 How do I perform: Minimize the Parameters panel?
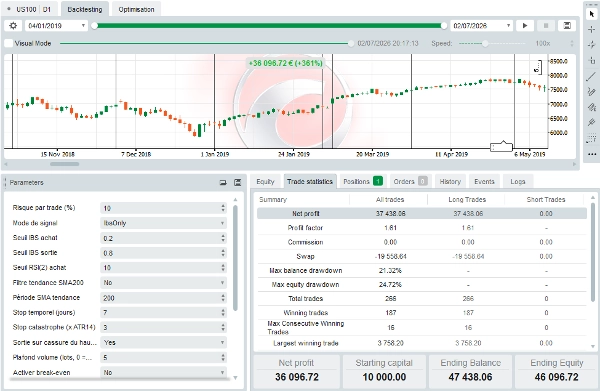click(223, 182)
